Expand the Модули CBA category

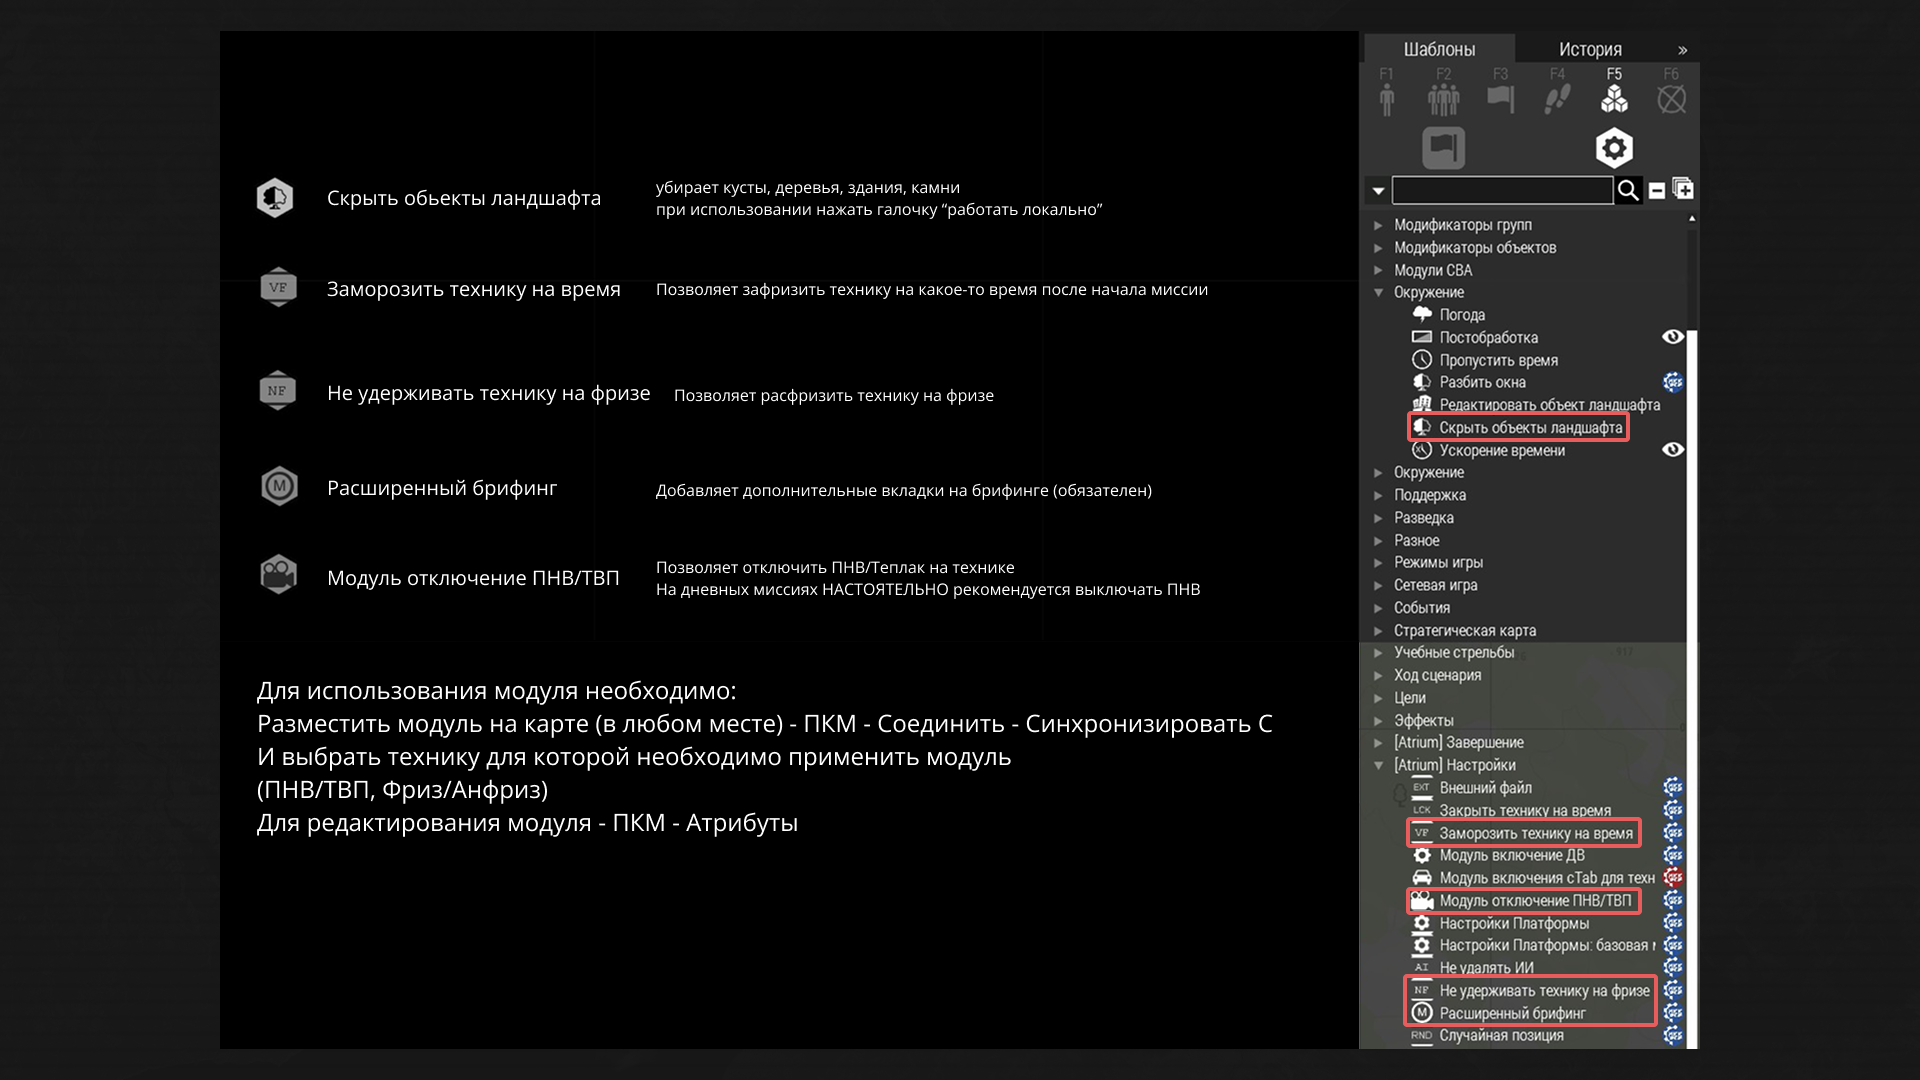point(1378,270)
